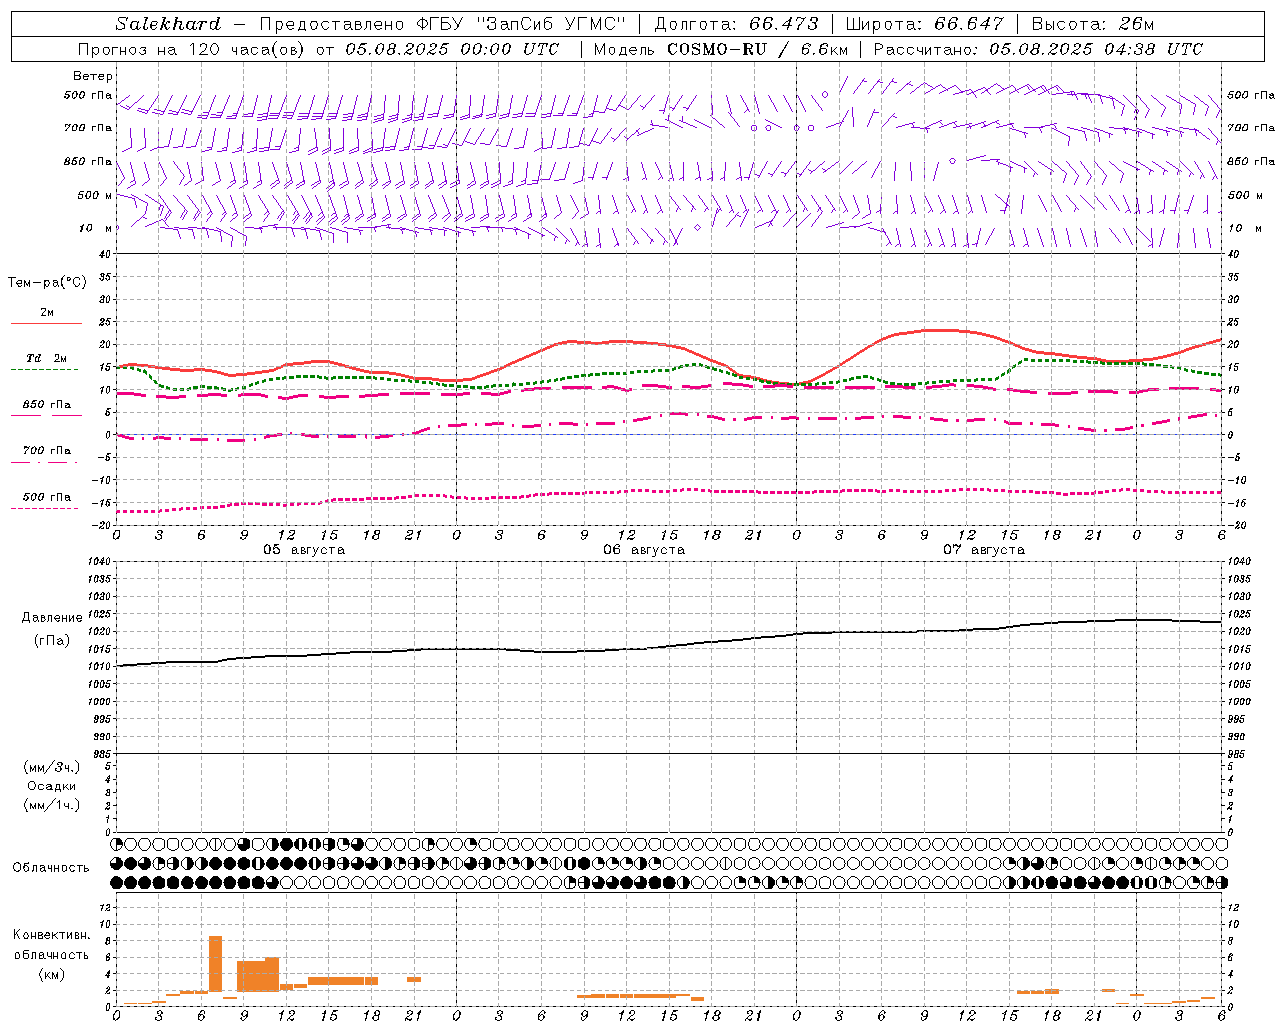The image size is (1280, 1024).
Task: Click the "700 гПа" dash-dot legend entry
Action: 46,451
